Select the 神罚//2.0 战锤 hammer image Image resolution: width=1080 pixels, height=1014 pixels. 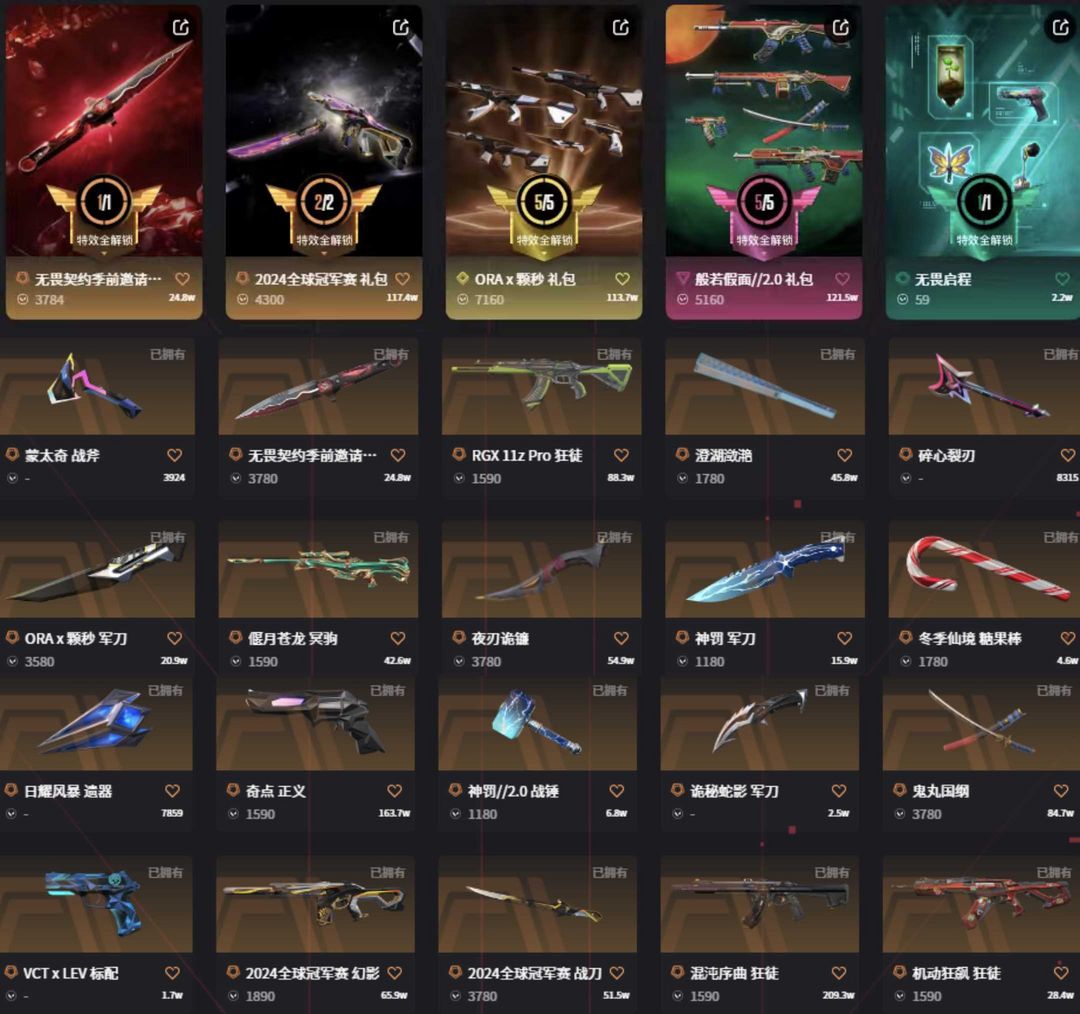537,723
